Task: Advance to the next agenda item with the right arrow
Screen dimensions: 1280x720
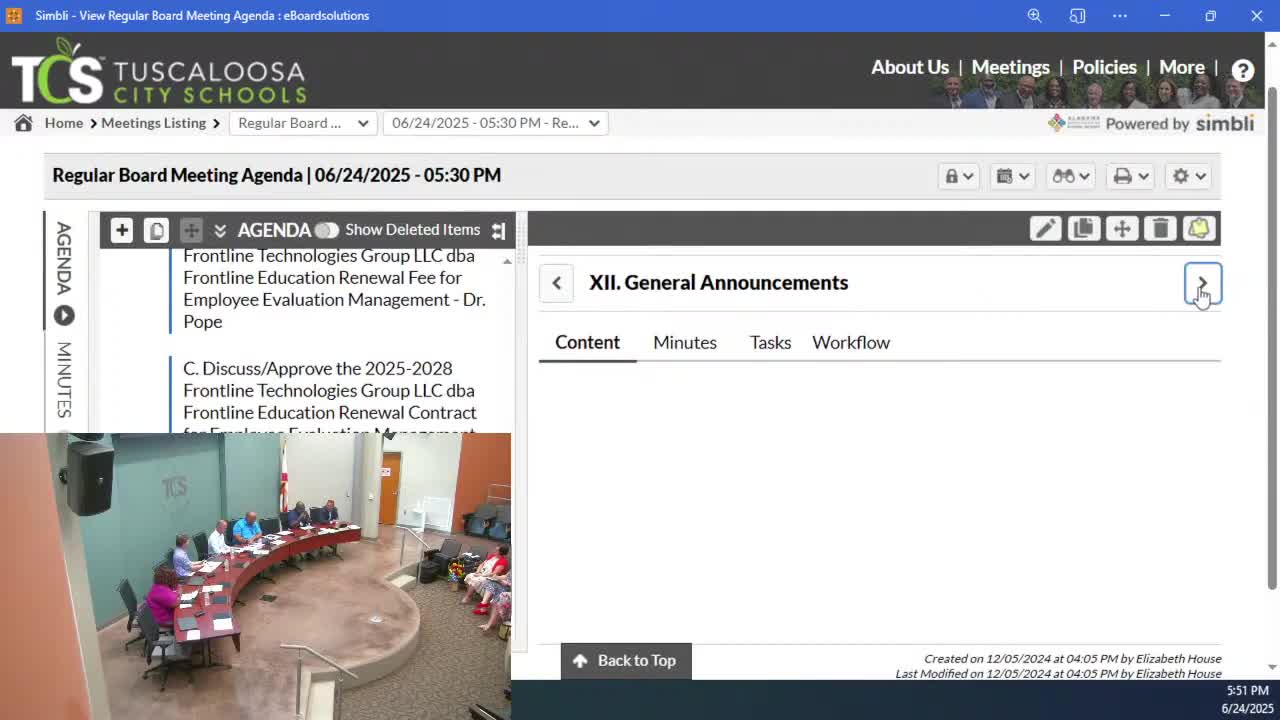Action: pyautogui.click(x=1202, y=283)
